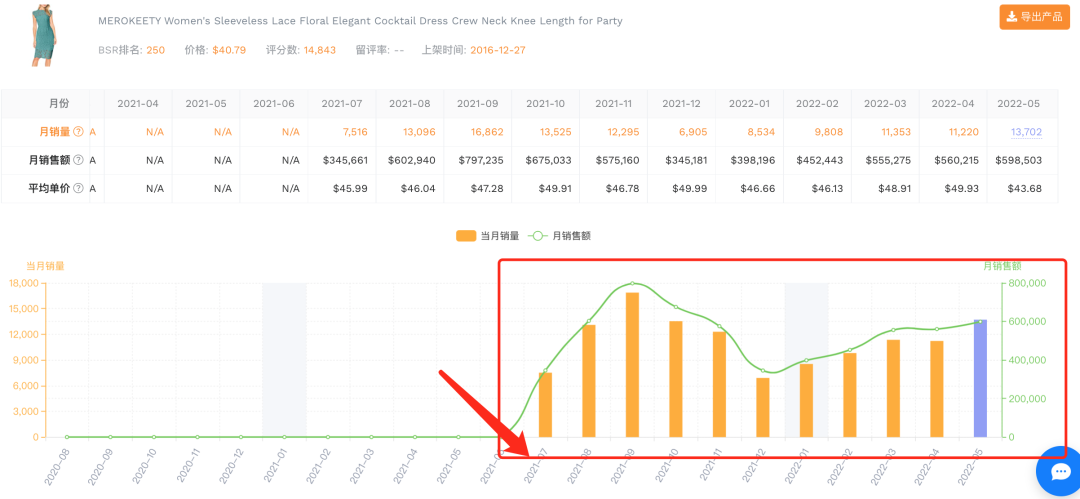Select the blue 2022-05 sales bar
The width and height of the screenshot is (1080, 499).
click(980, 378)
